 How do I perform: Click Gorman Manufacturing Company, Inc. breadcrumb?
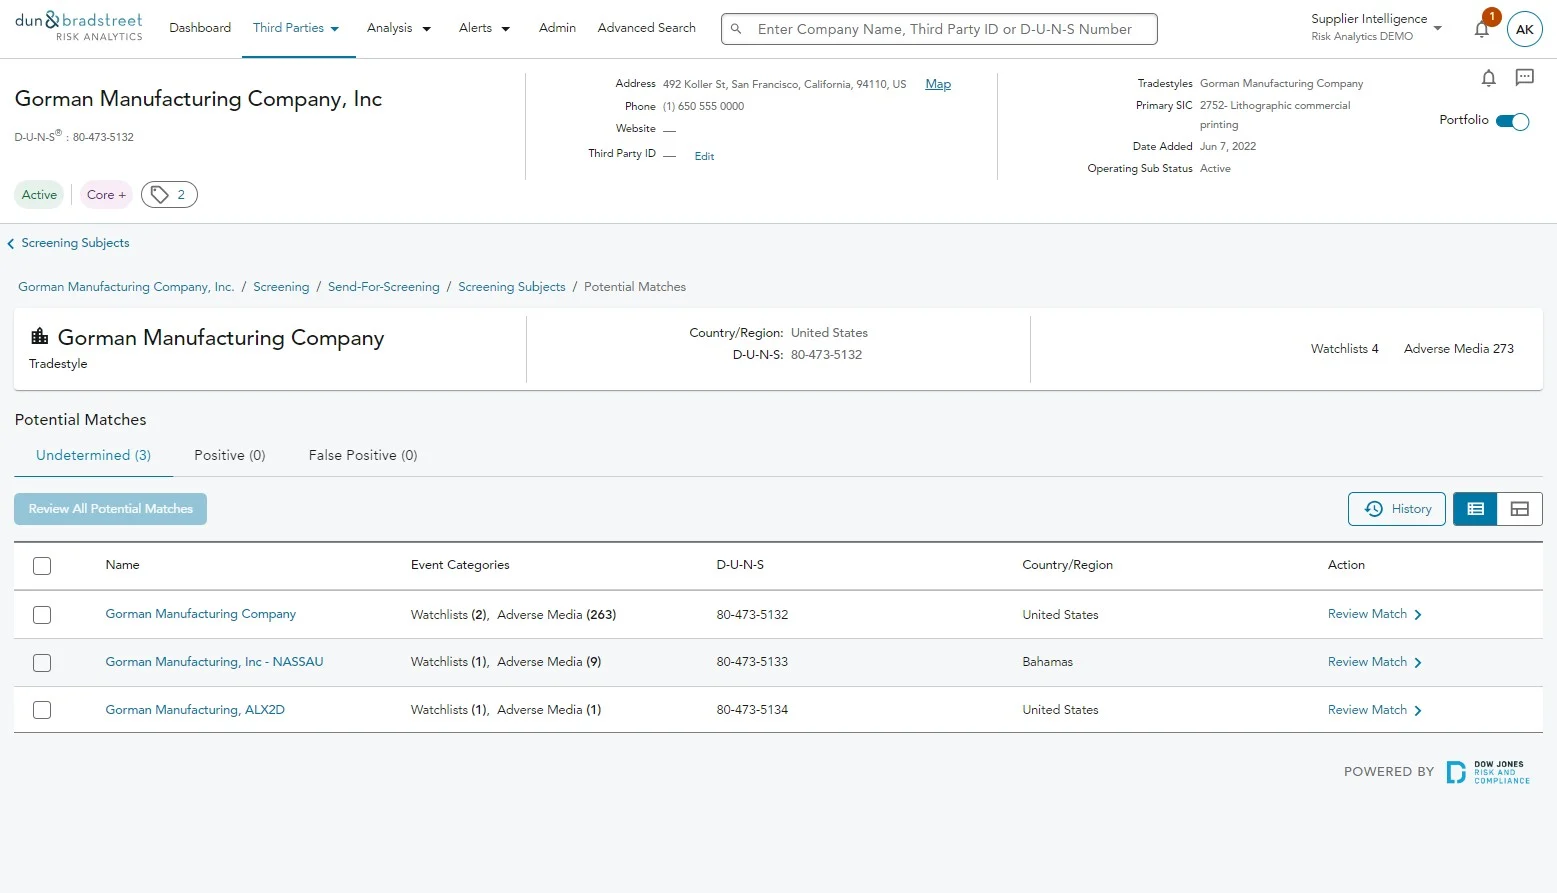pos(126,287)
